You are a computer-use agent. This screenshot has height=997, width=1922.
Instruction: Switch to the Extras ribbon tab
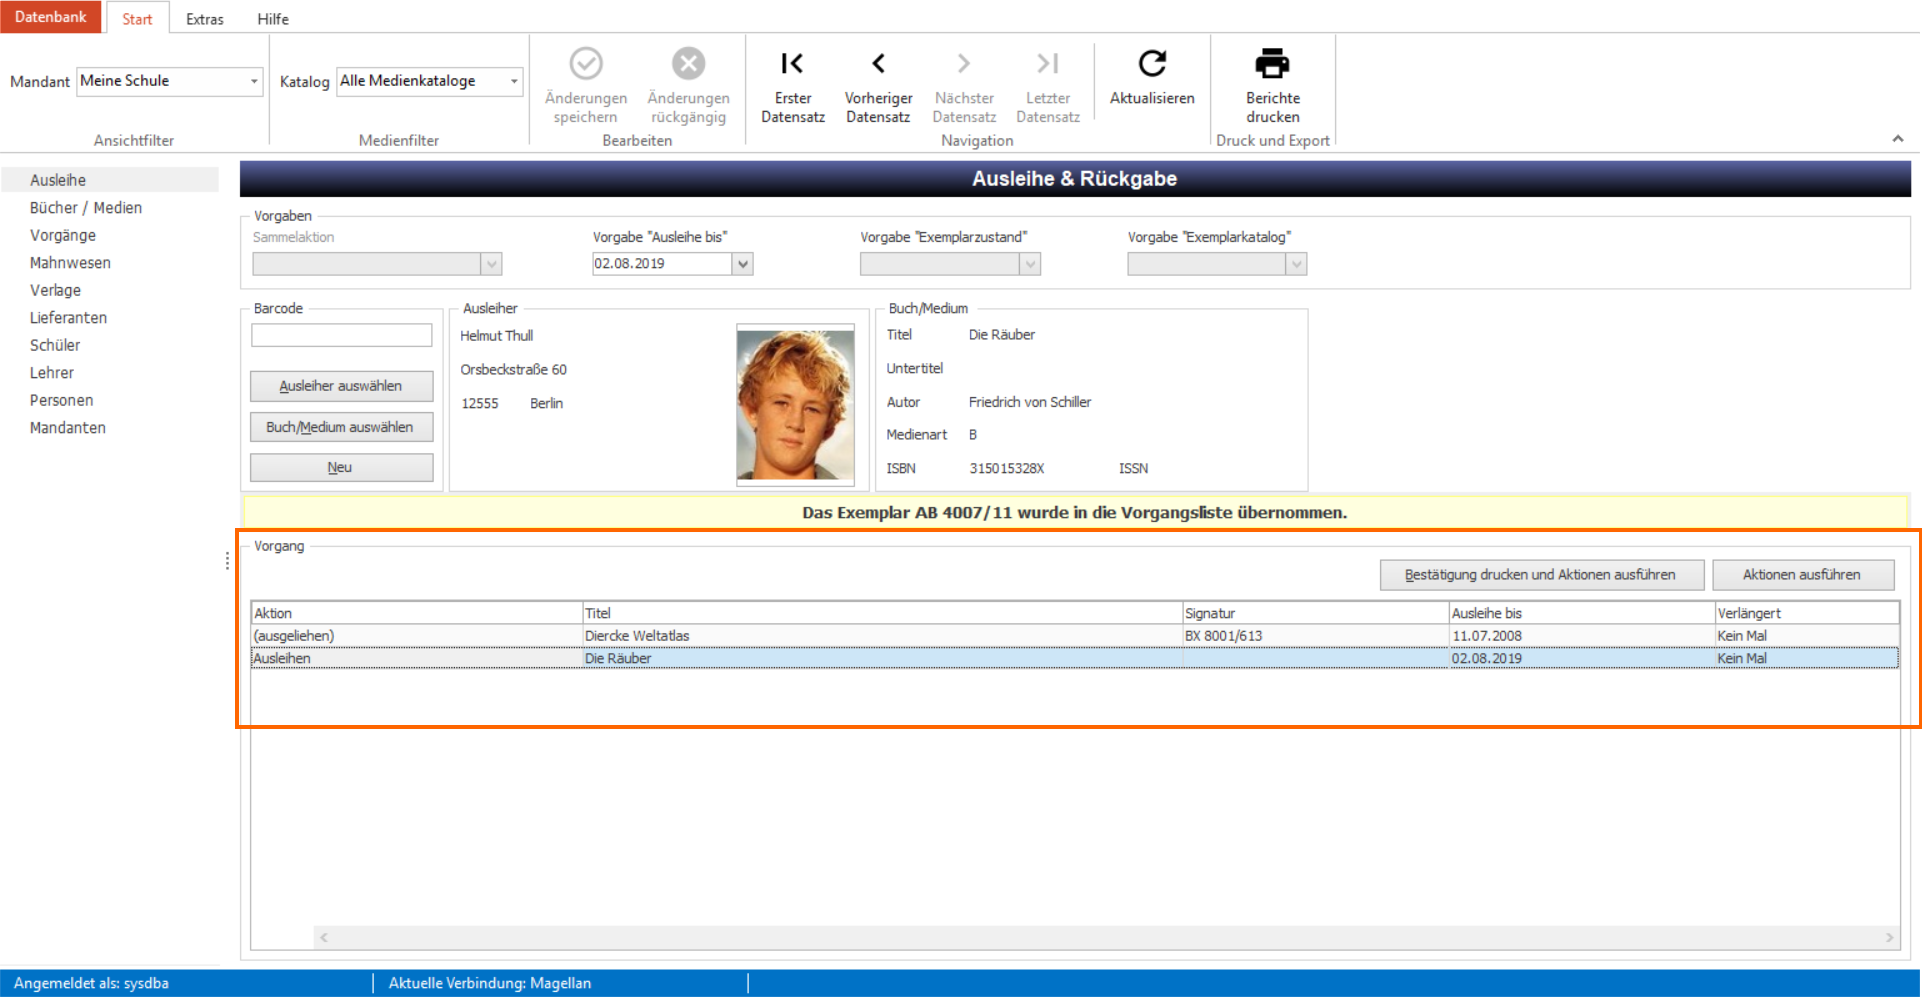click(205, 19)
